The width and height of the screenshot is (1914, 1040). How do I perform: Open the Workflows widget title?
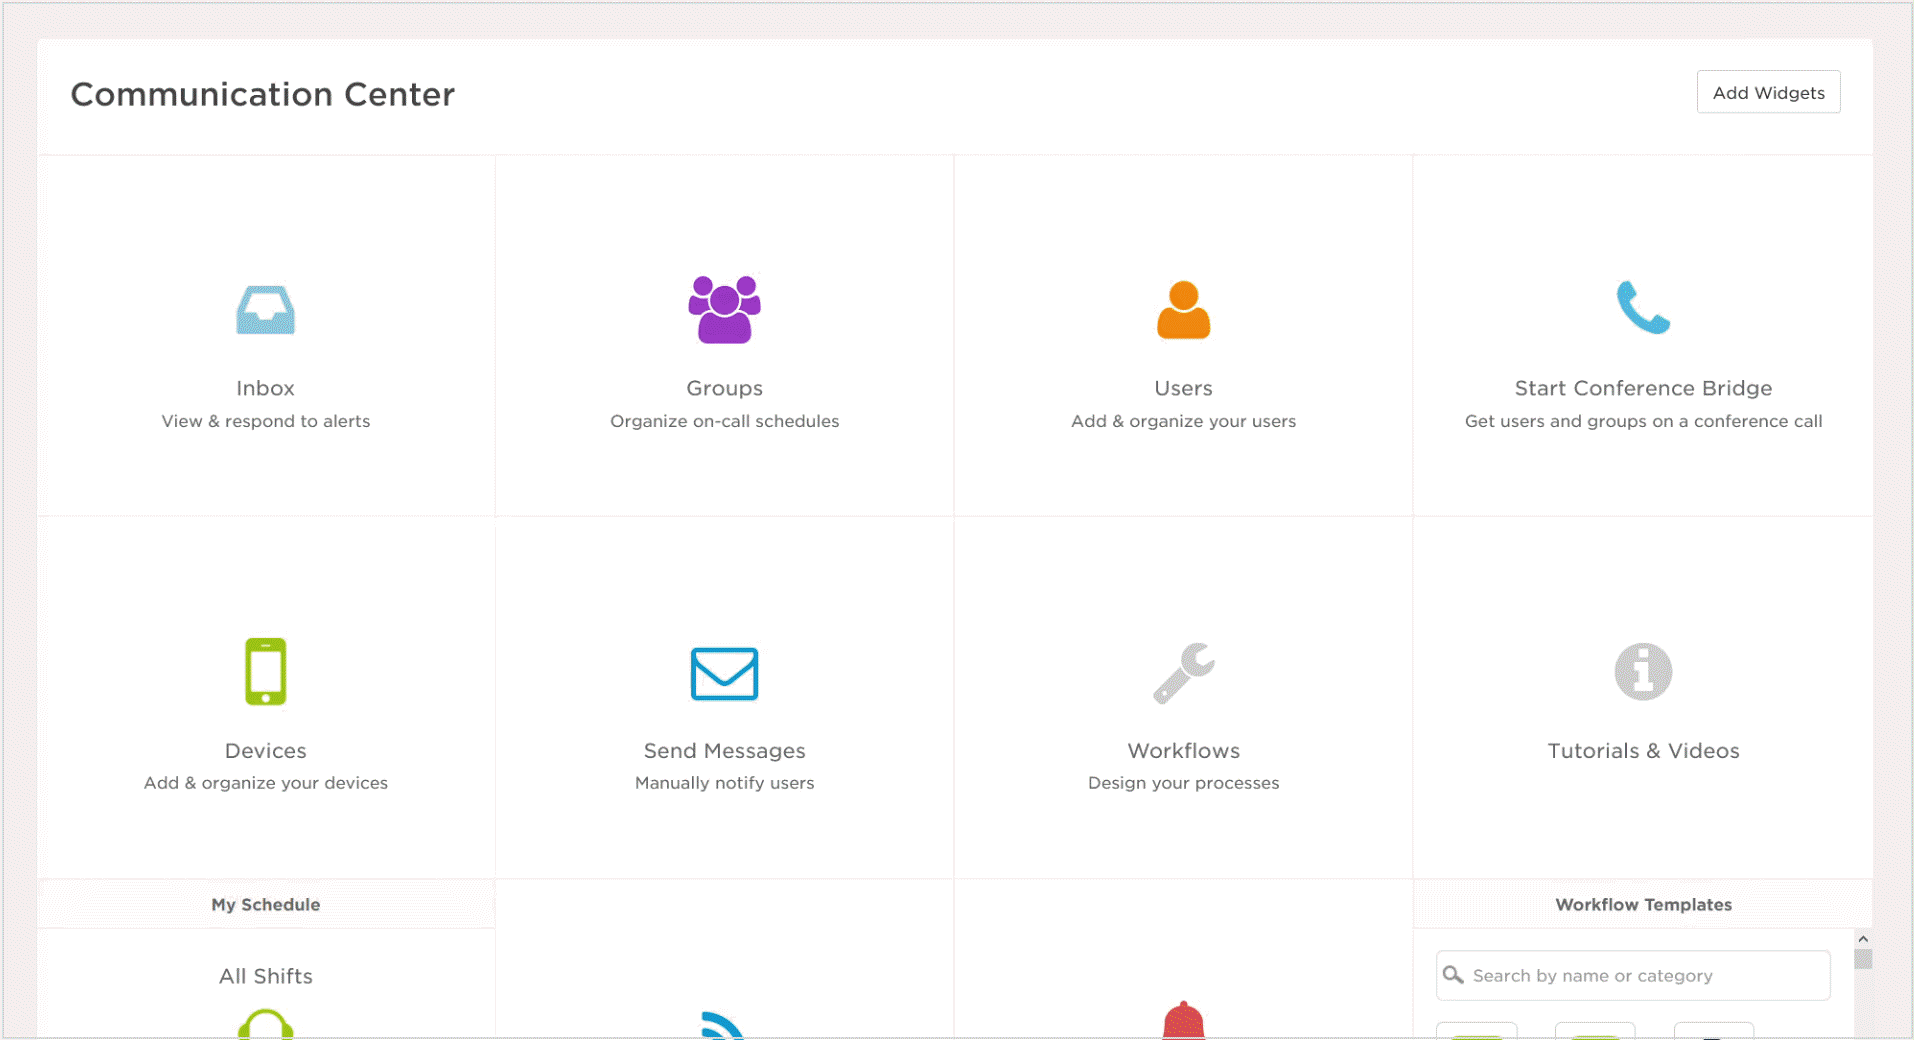tap(1183, 750)
